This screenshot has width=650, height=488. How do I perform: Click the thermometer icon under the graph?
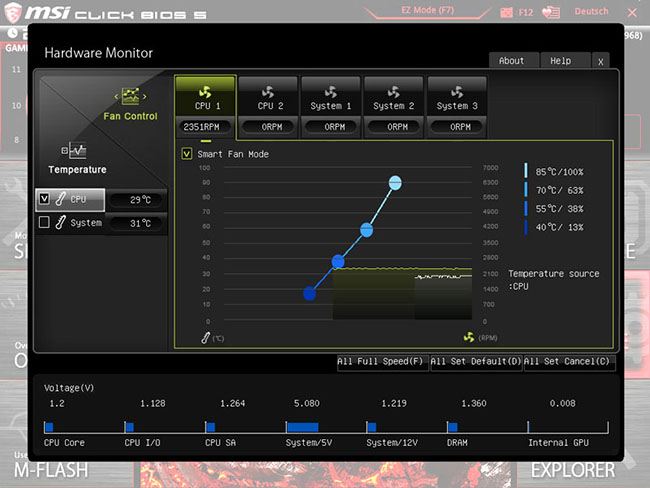point(206,338)
